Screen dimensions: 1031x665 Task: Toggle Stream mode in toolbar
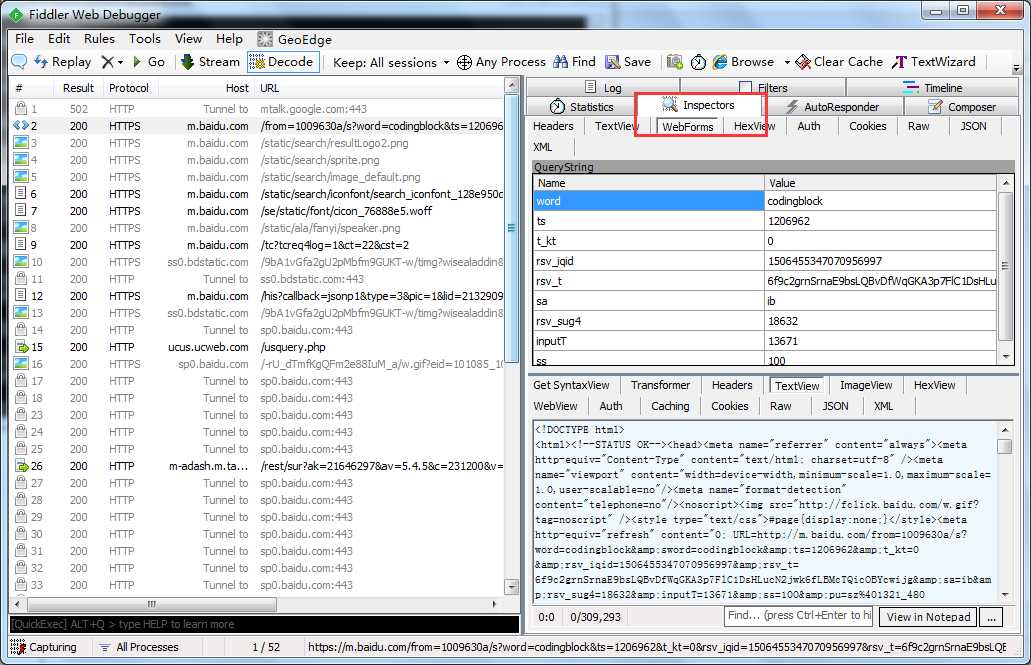210,62
